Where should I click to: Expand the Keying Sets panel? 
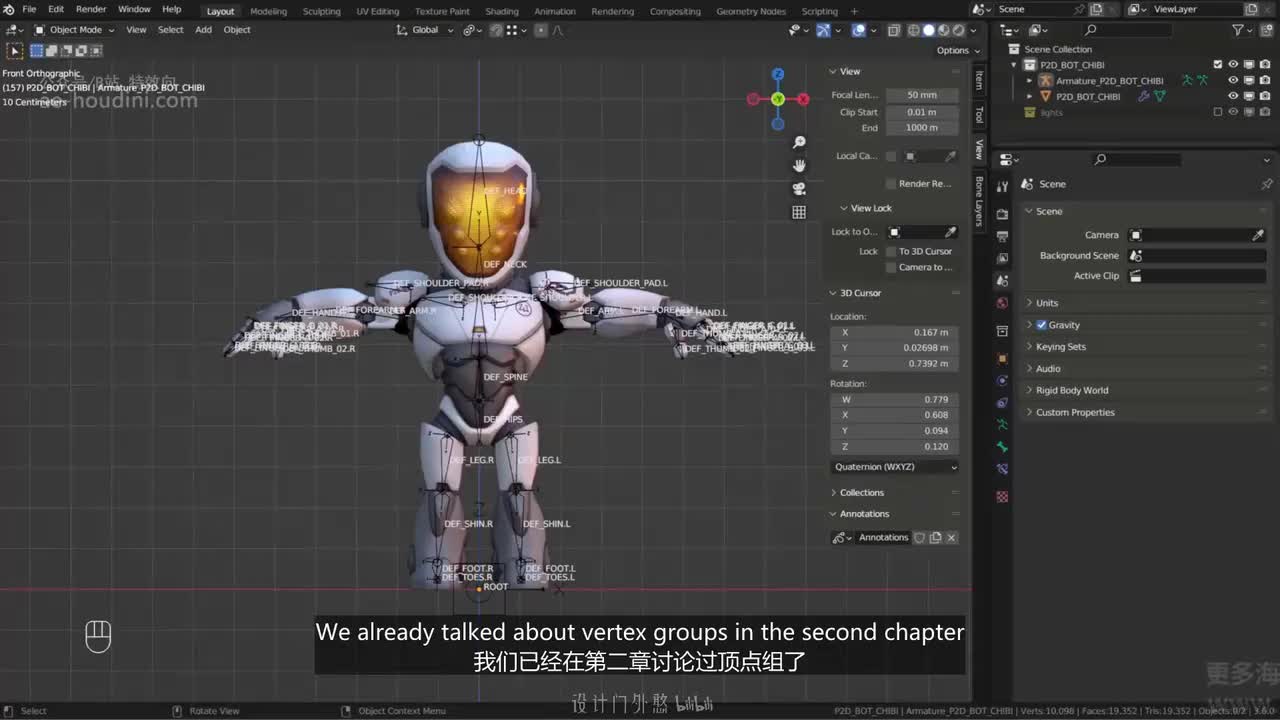1030,347
